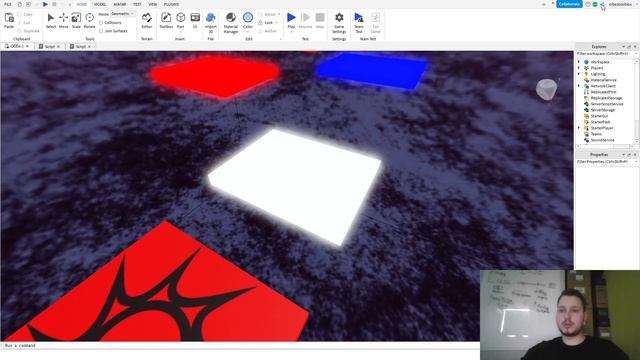Click the Exit Game icon

(376, 18)
